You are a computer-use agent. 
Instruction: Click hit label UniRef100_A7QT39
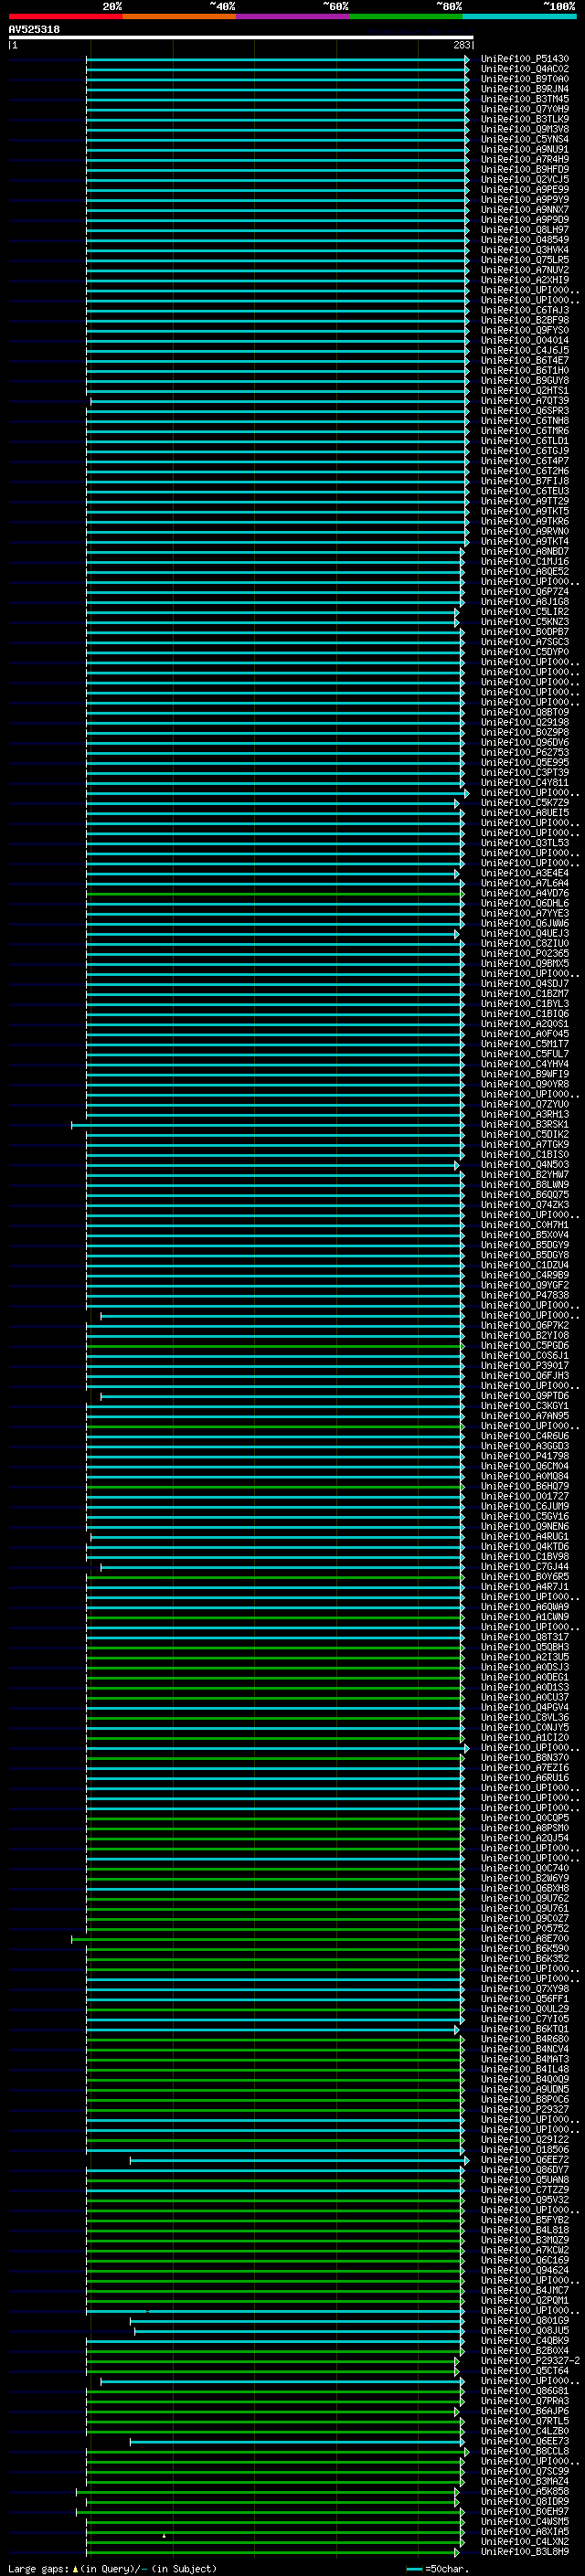(524, 401)
